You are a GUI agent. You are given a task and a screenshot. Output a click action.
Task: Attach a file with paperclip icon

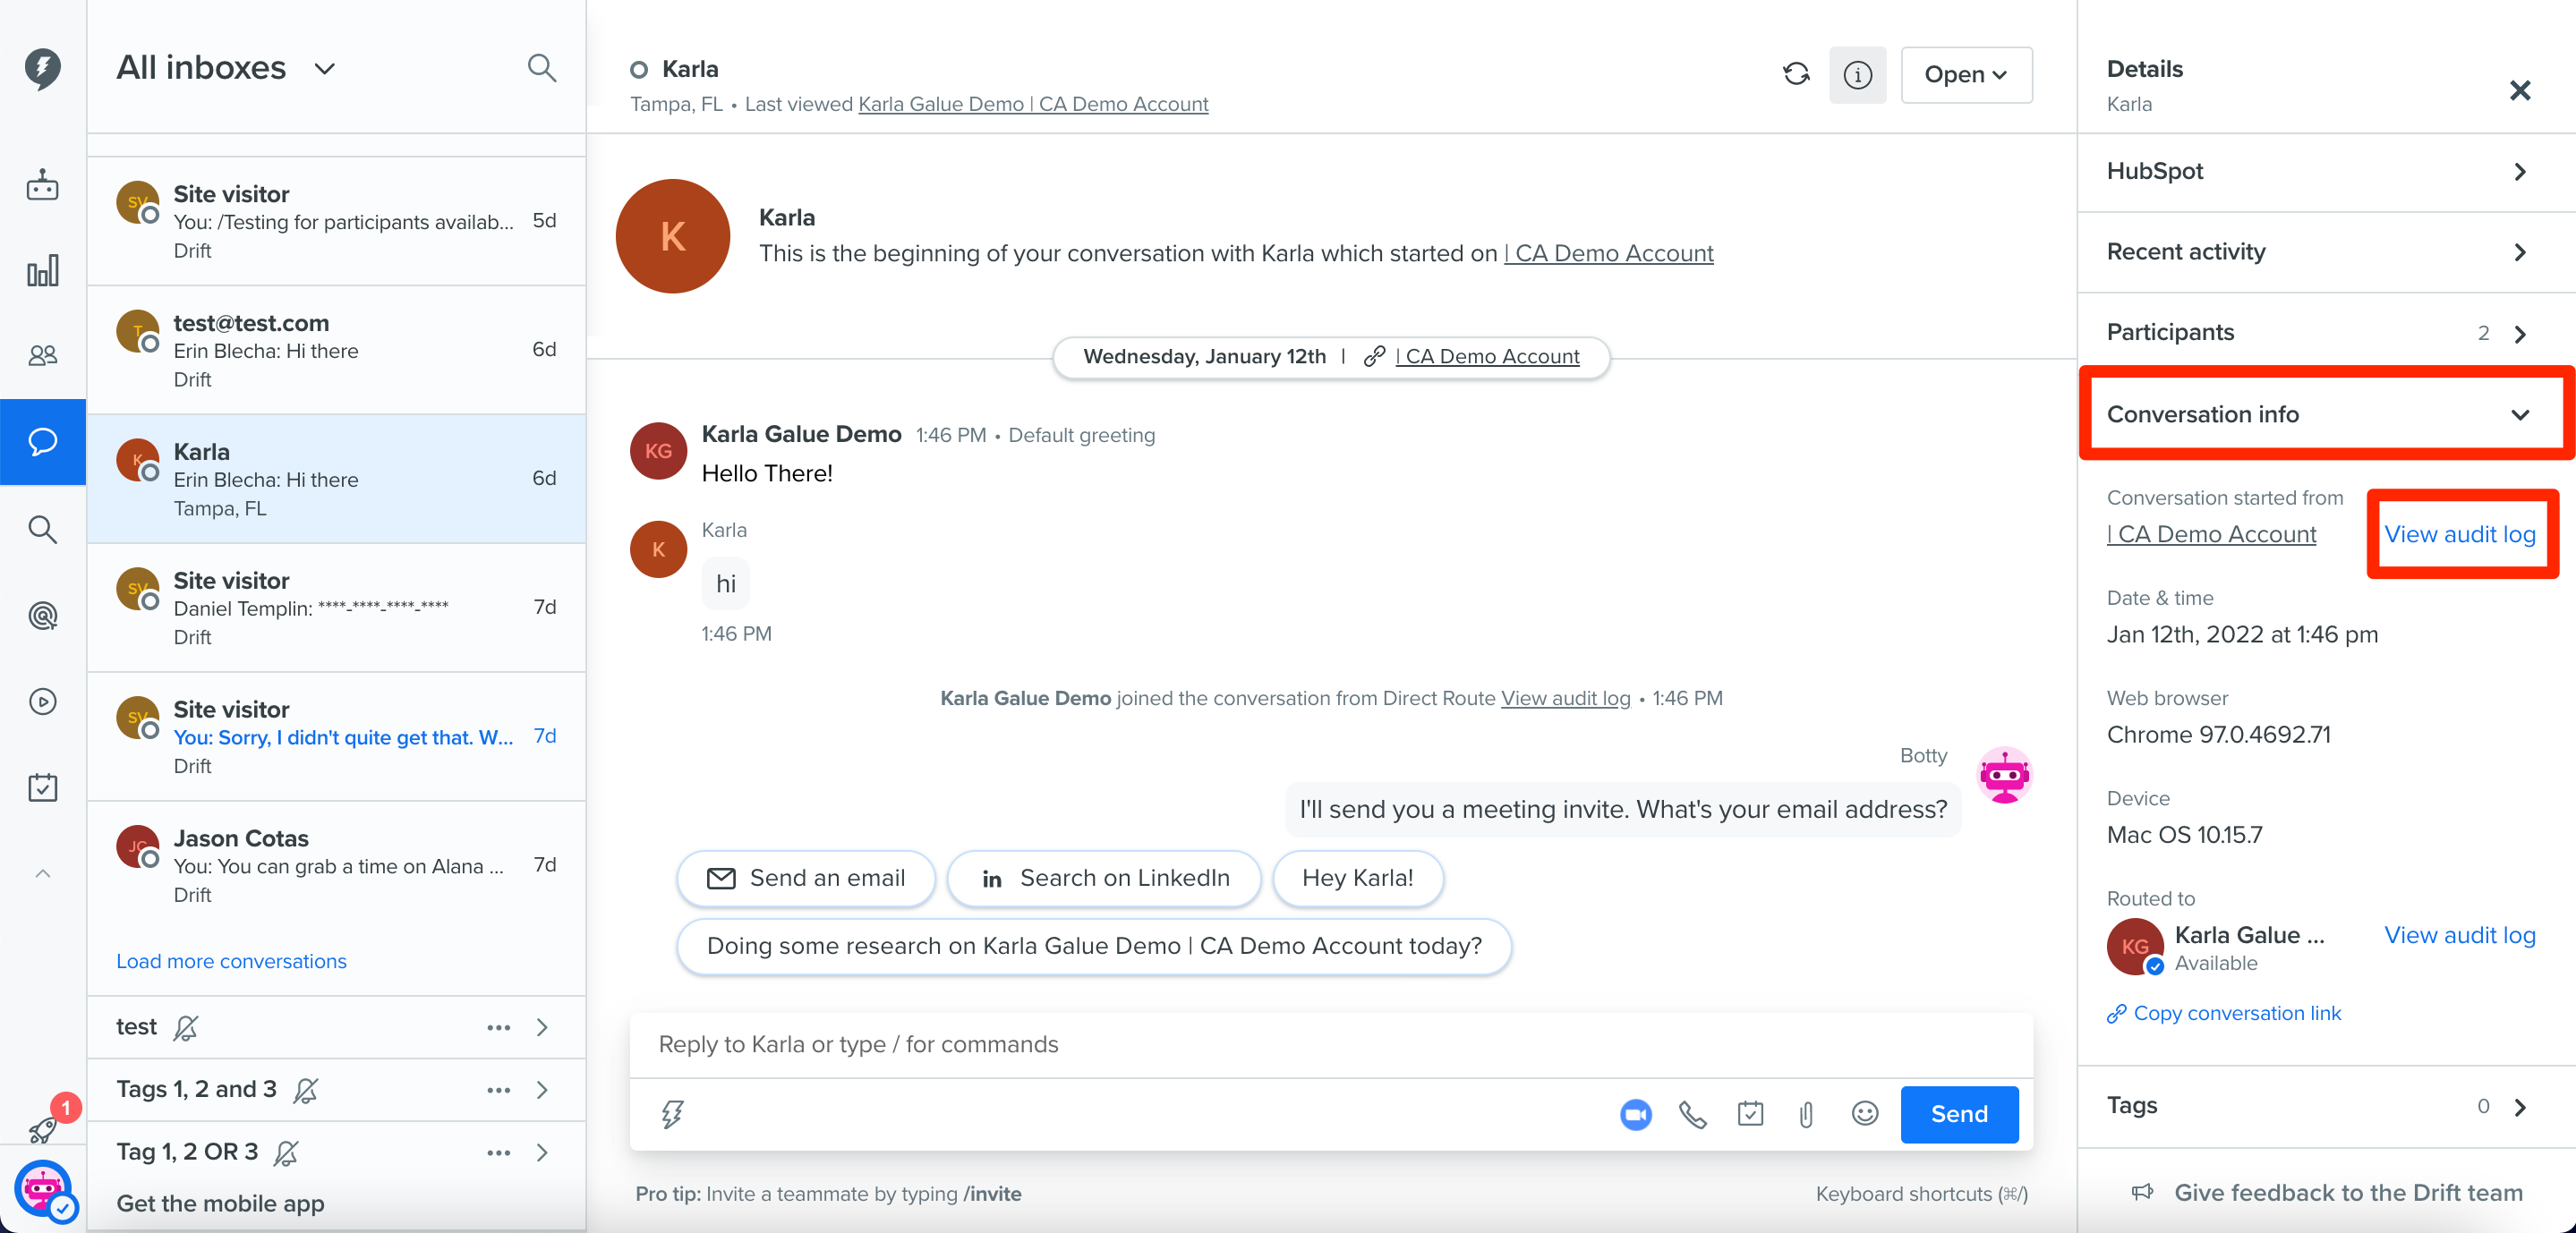pyautogui.click(x=1806, y=1114)
